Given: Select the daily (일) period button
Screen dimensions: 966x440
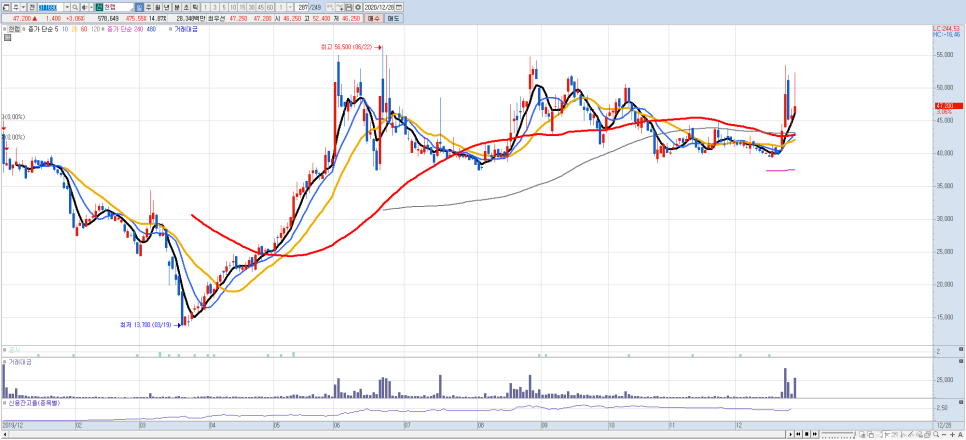Looking at the screenshot, I should (x=139, y=7).
